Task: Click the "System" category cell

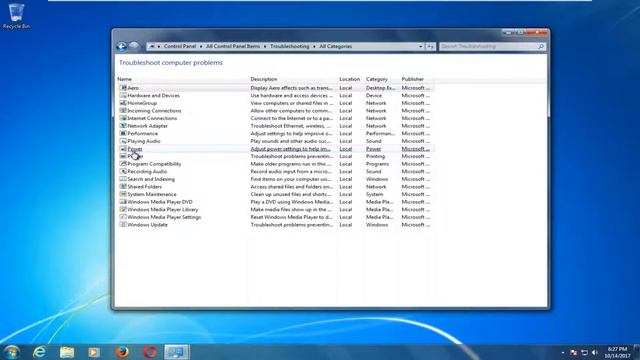Action: pos(374,194)
